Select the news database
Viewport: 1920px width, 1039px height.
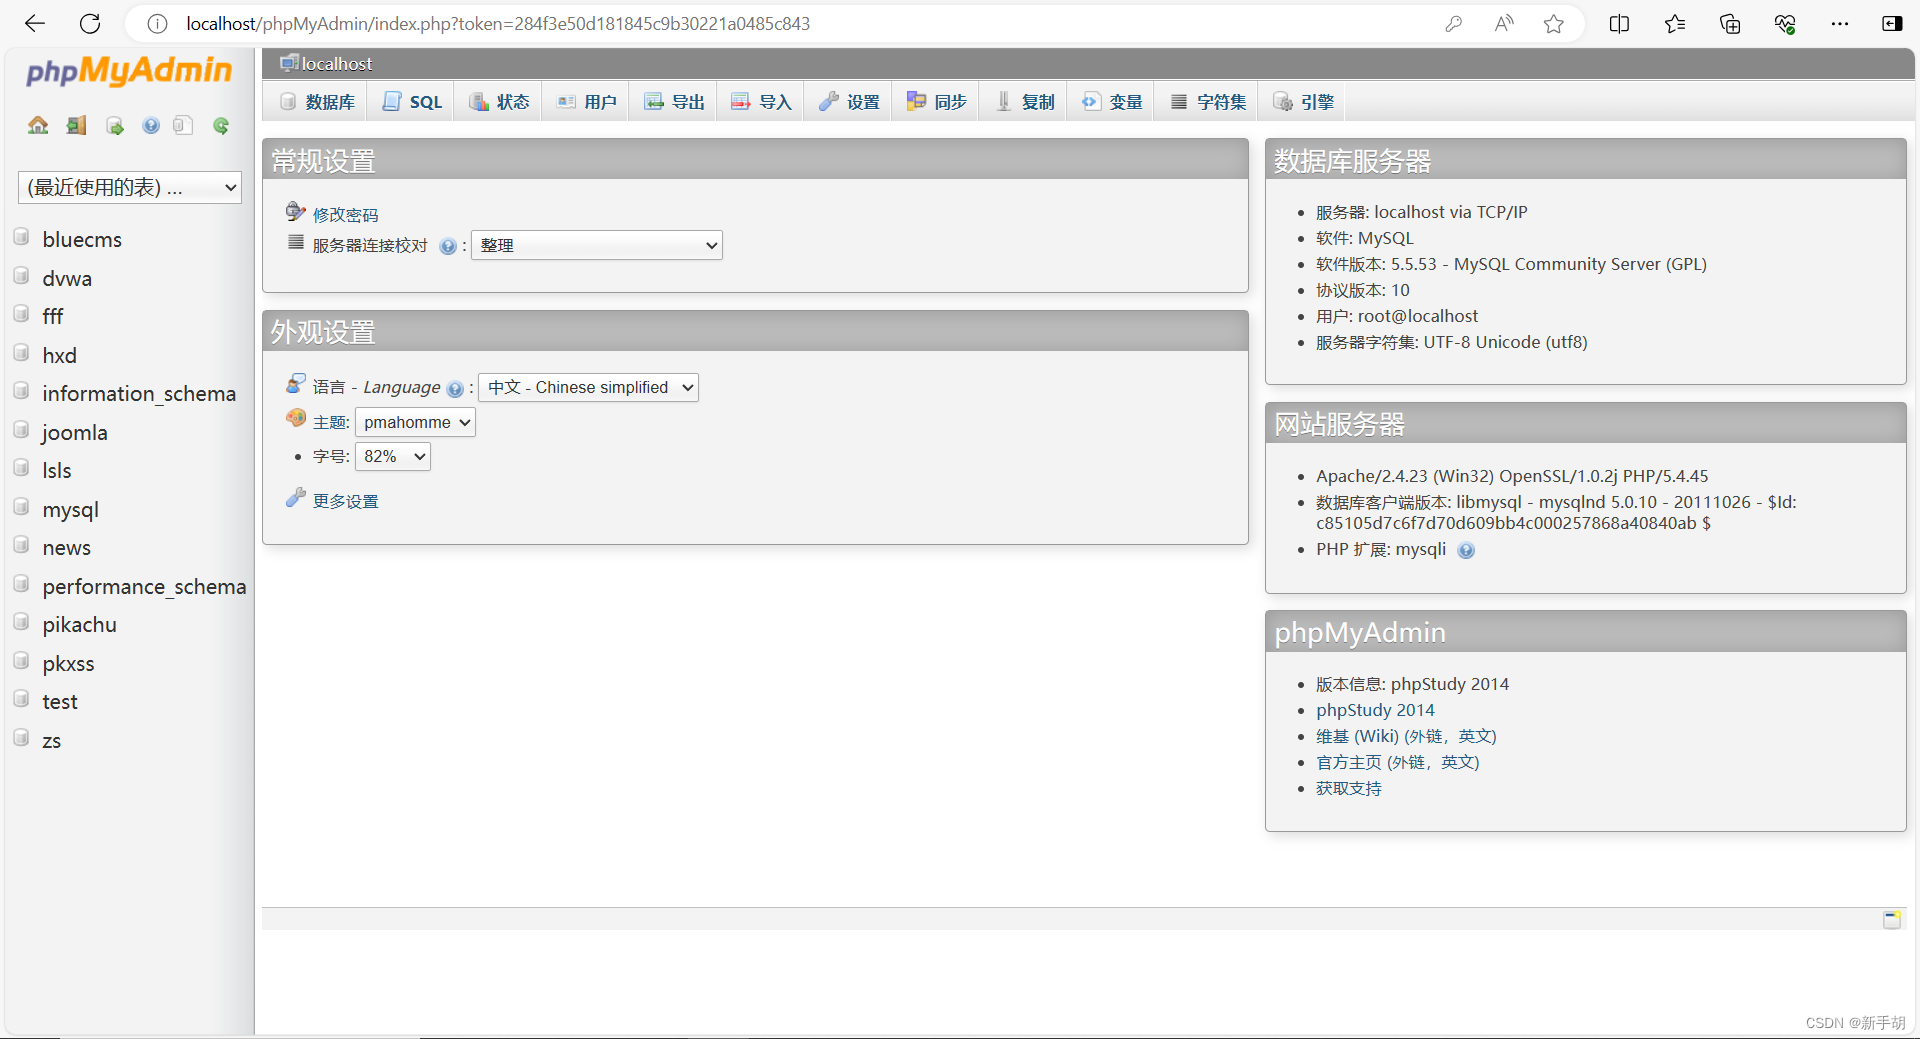click(x=66, y=548)
